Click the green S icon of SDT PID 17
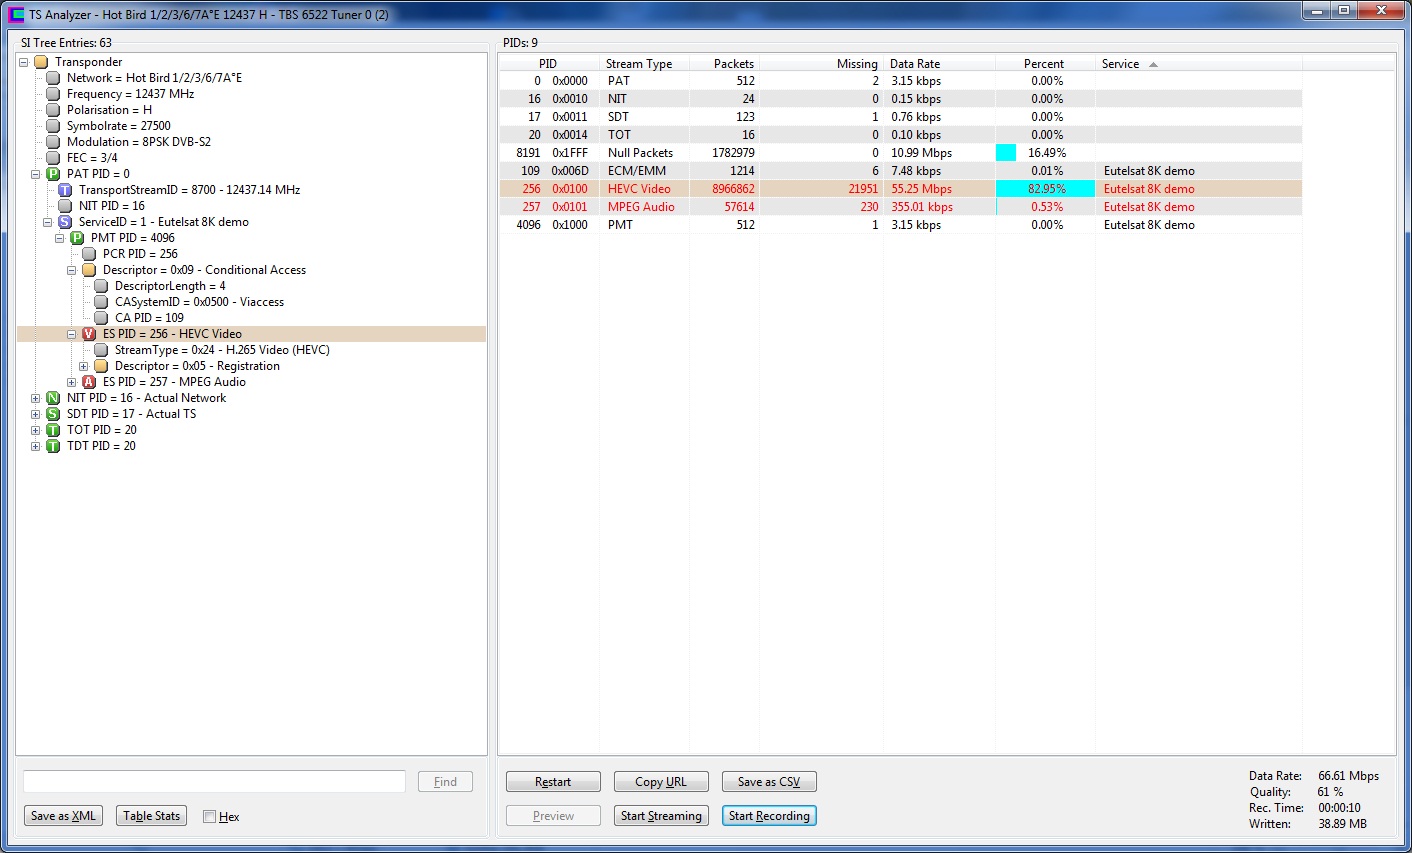Screen dimensions: 1412x853 pyautogui.click(x=53, y=414)
